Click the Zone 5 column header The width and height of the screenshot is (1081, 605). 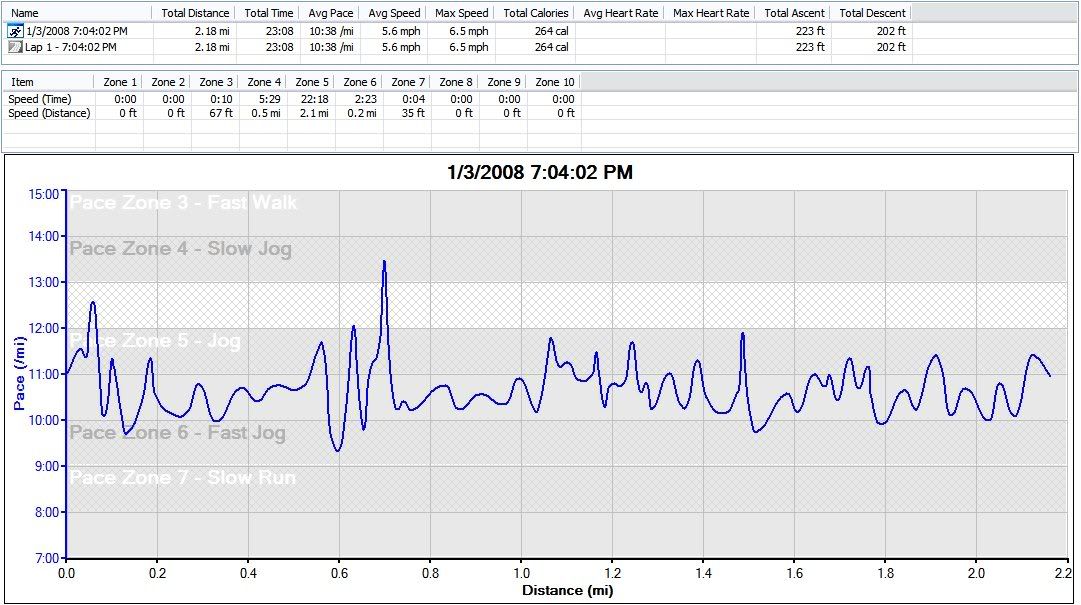tap(312, 82)
